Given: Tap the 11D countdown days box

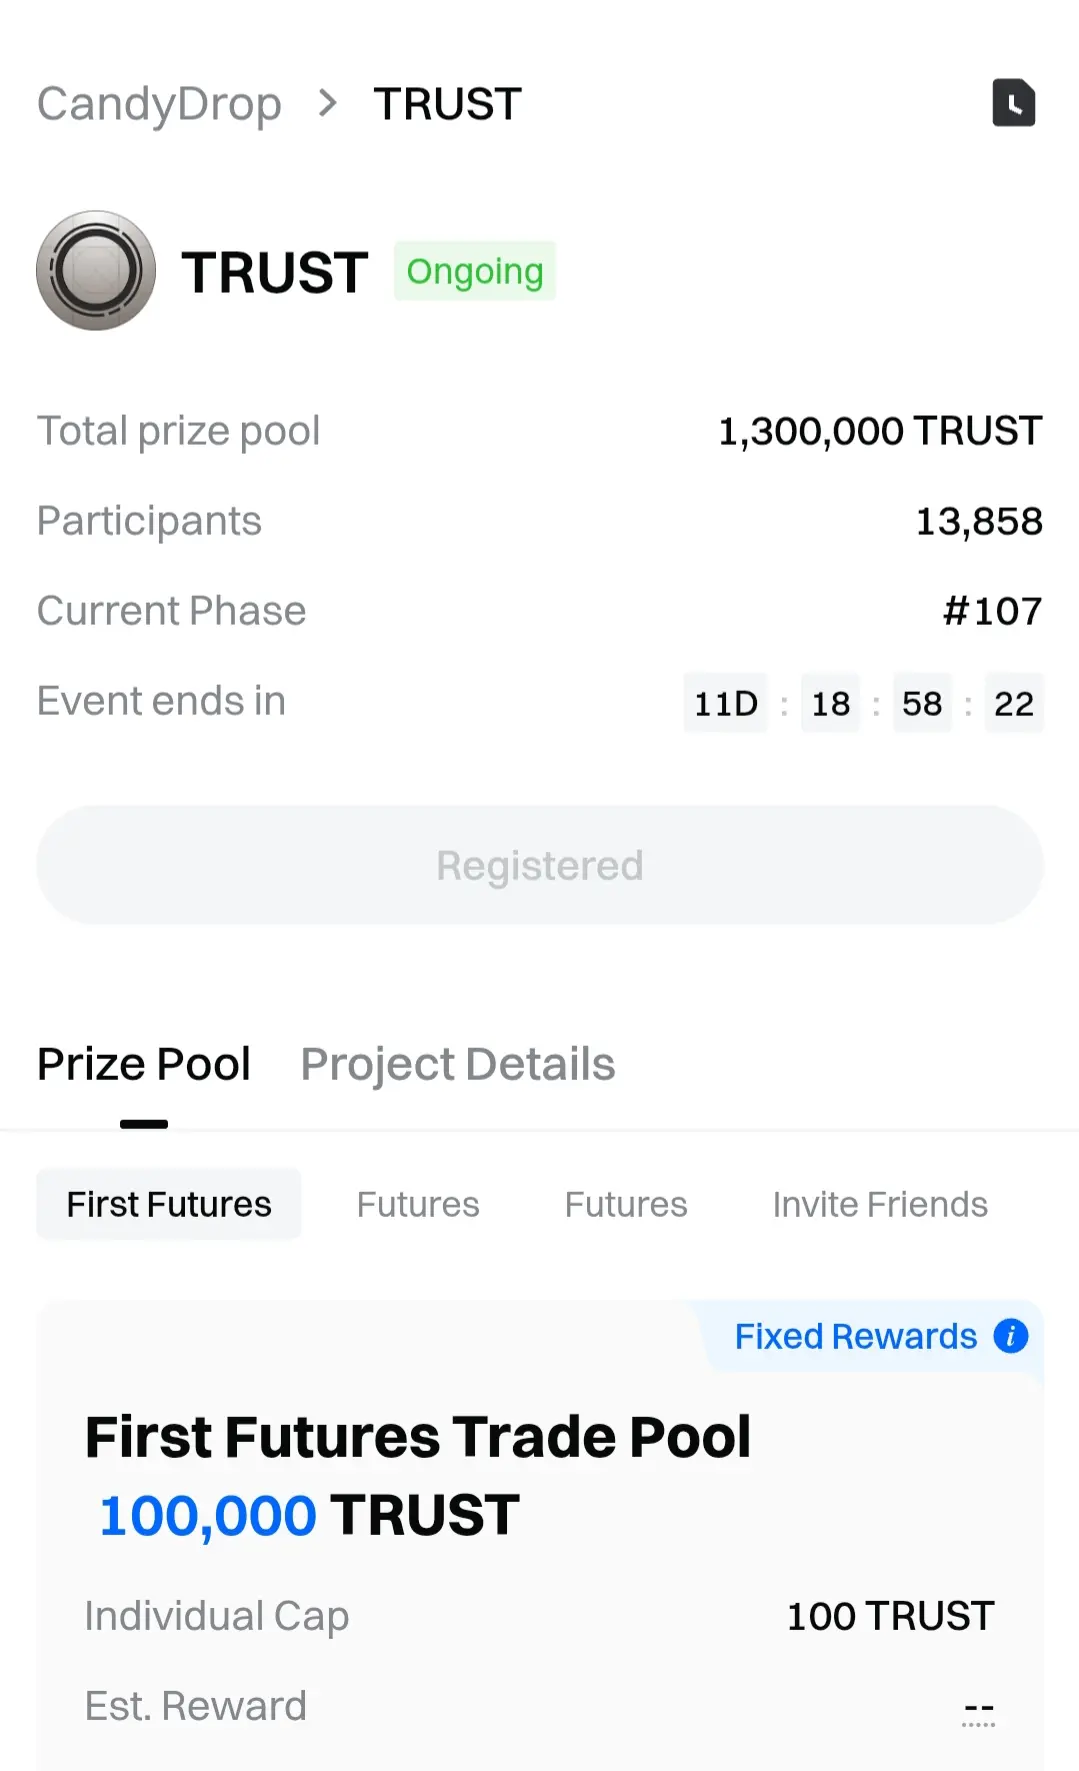Looking at the screenshot, I should [x=726, y=703].
